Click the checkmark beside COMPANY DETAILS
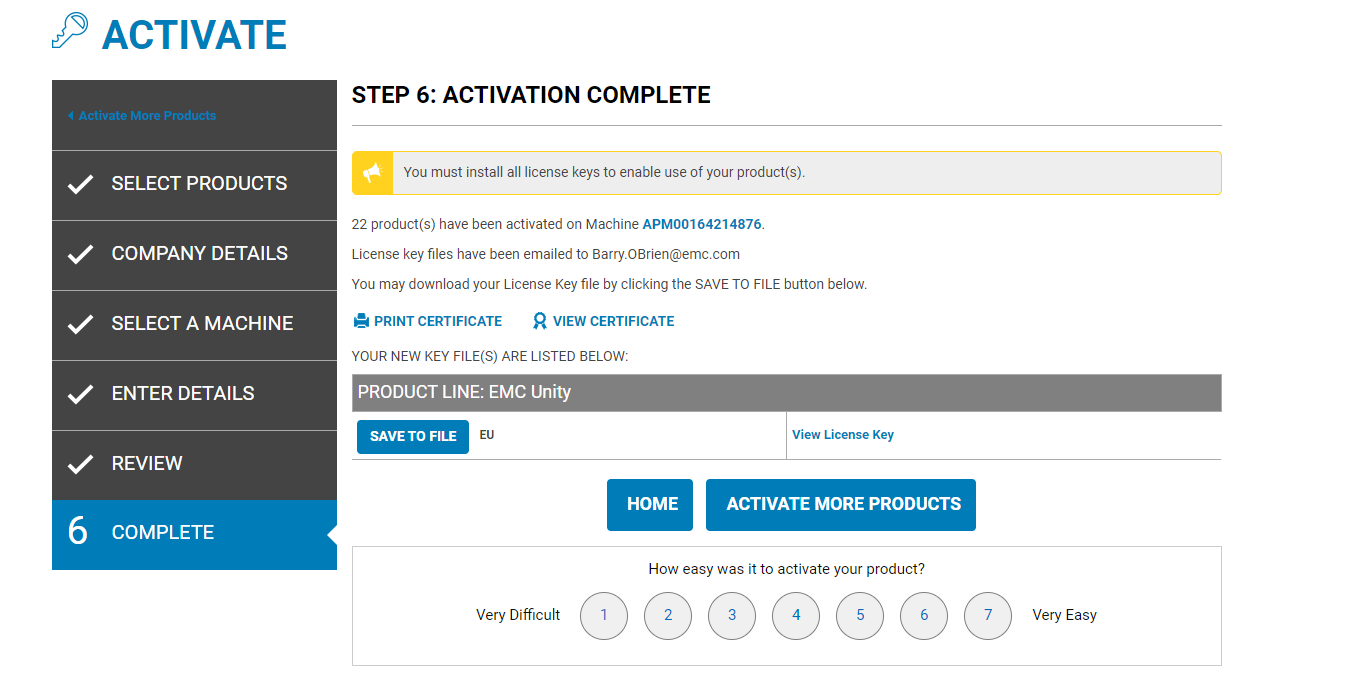The height and width of the screenshot is (685, 1351). tap(80, 253)
